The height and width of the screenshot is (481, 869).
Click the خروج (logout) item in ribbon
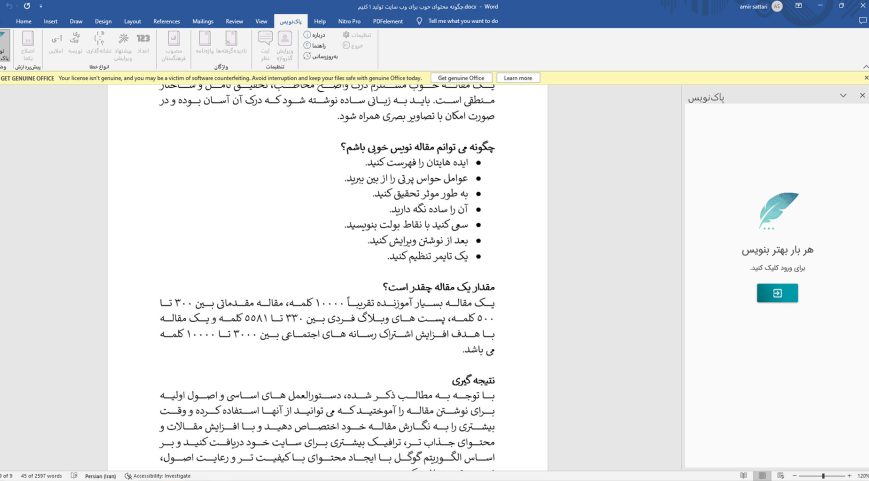353,45
